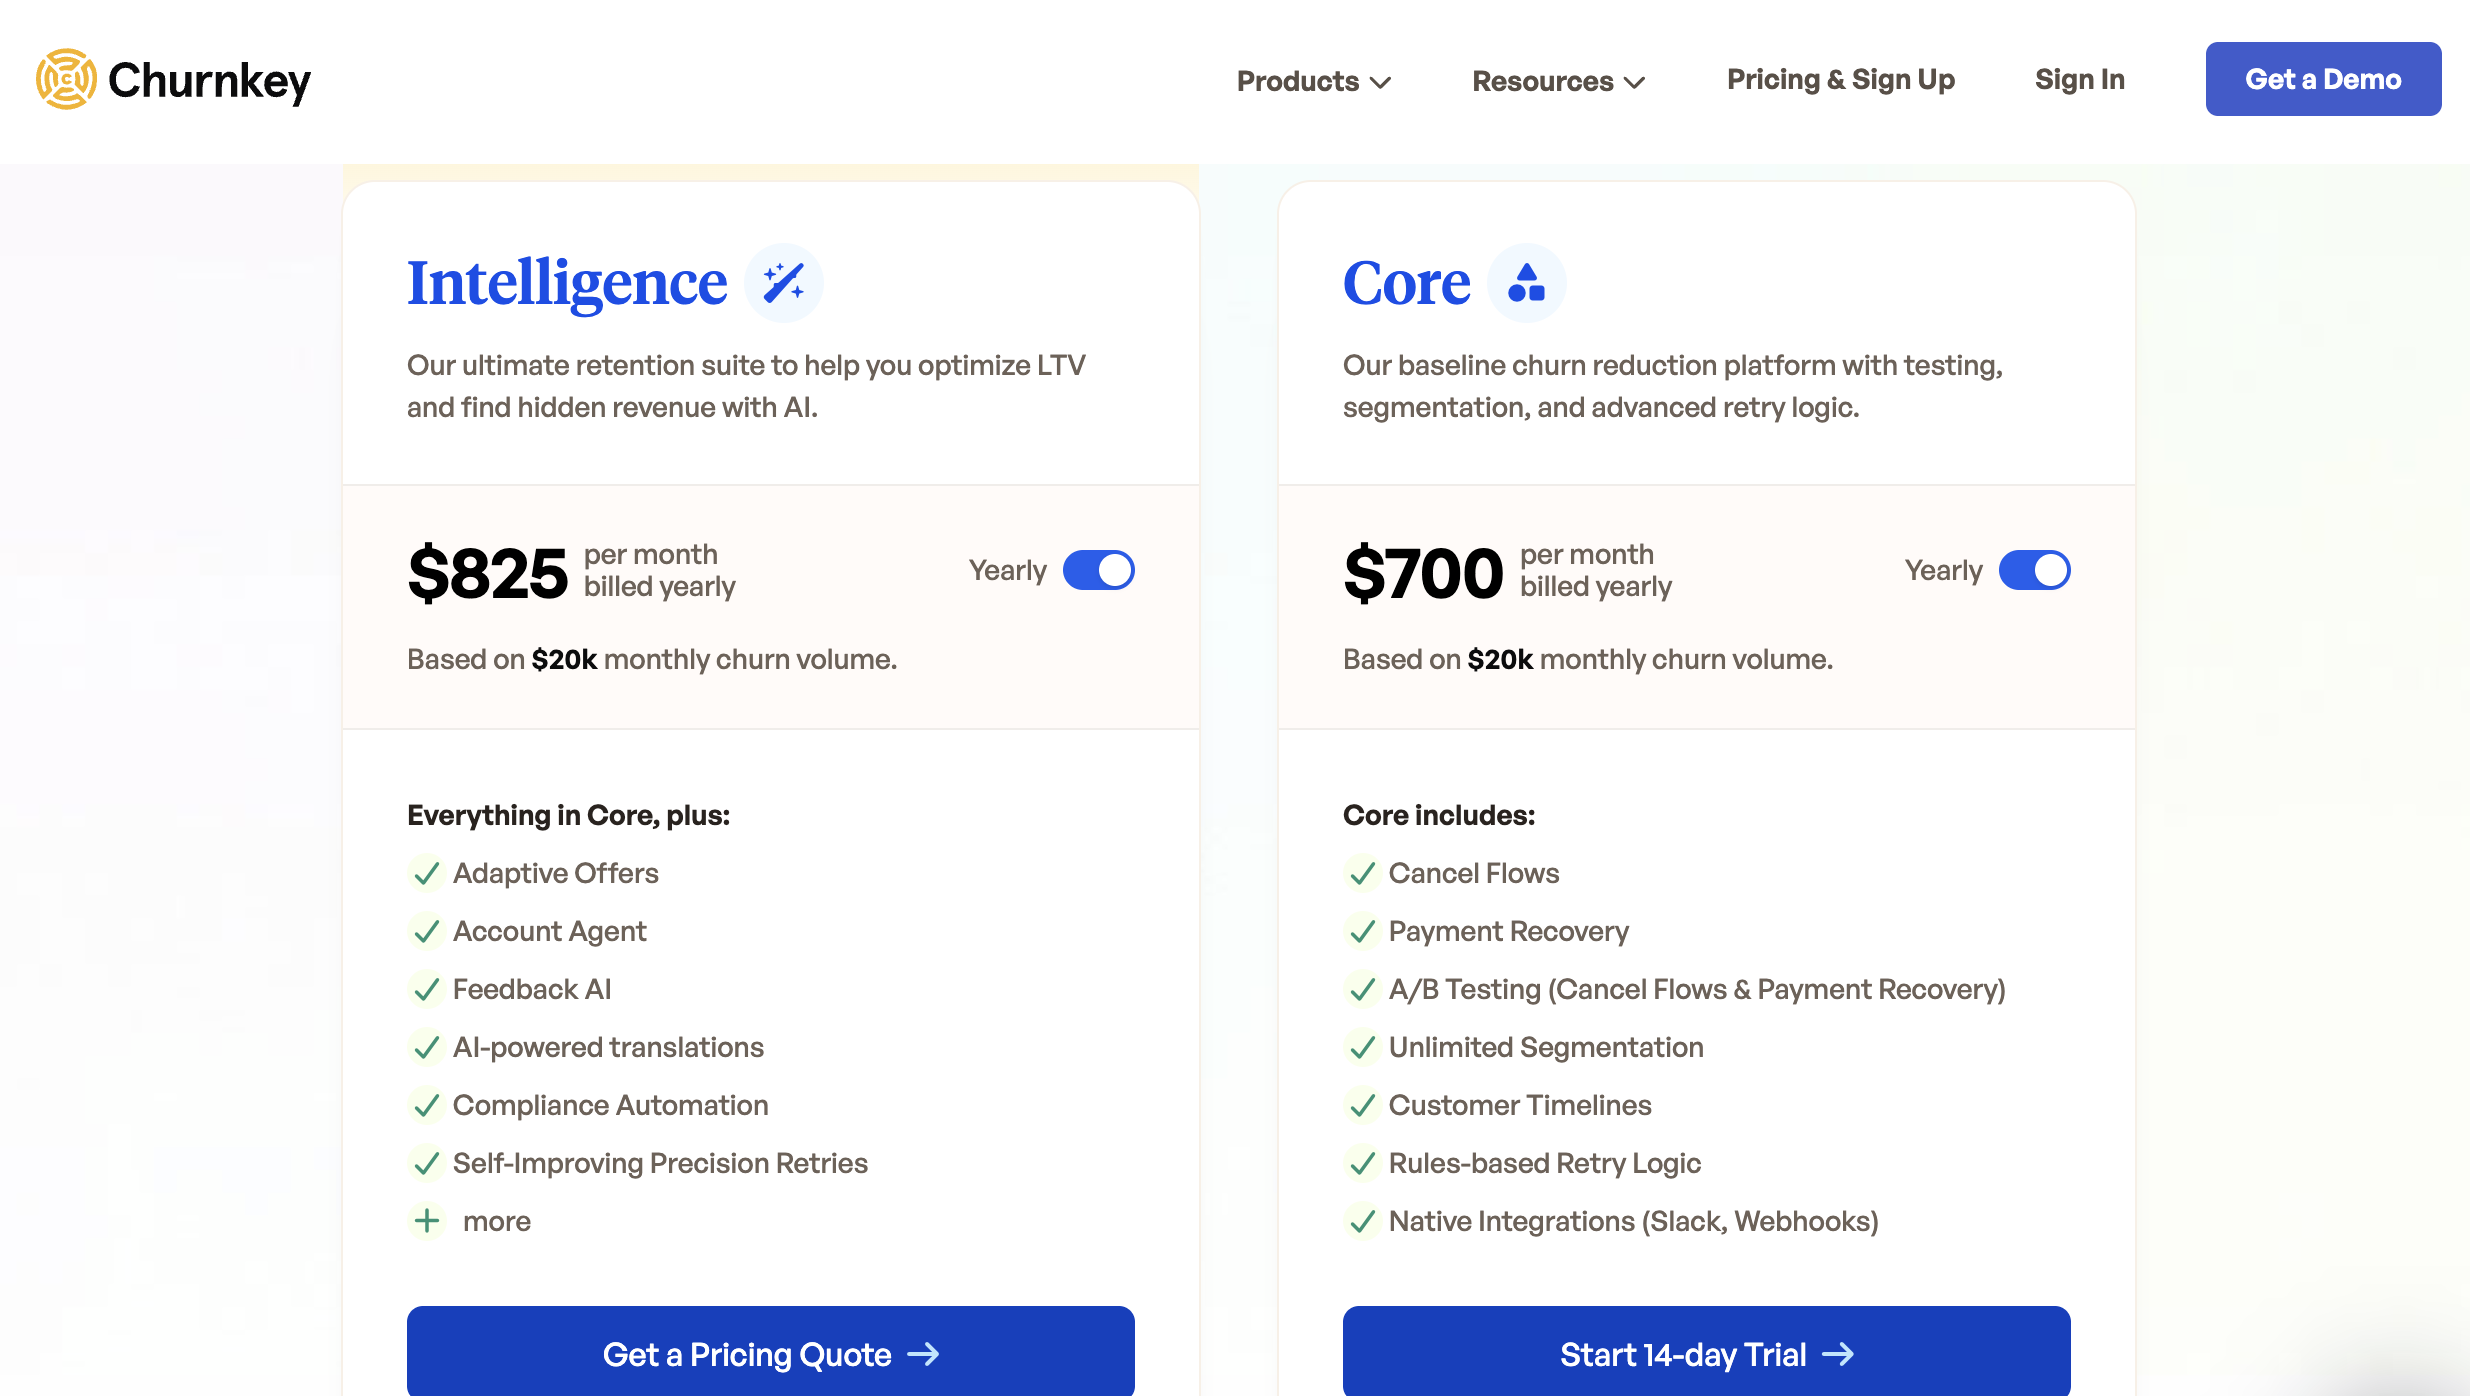Select Sign In from the navigation
Viewport: 2470px width, 1396px height.
(2079, 78)
